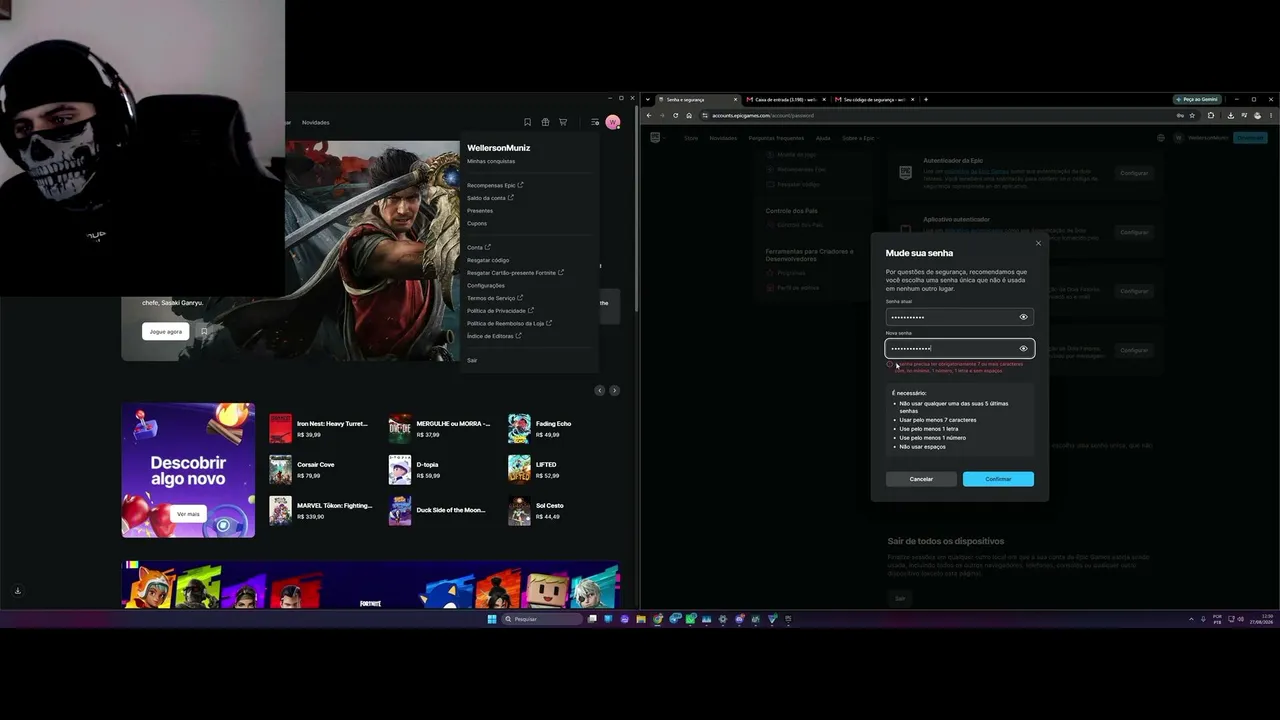Open the wishlist bookmark icon in Epic launcher
1280x720 pixels.
coord(527,122)
